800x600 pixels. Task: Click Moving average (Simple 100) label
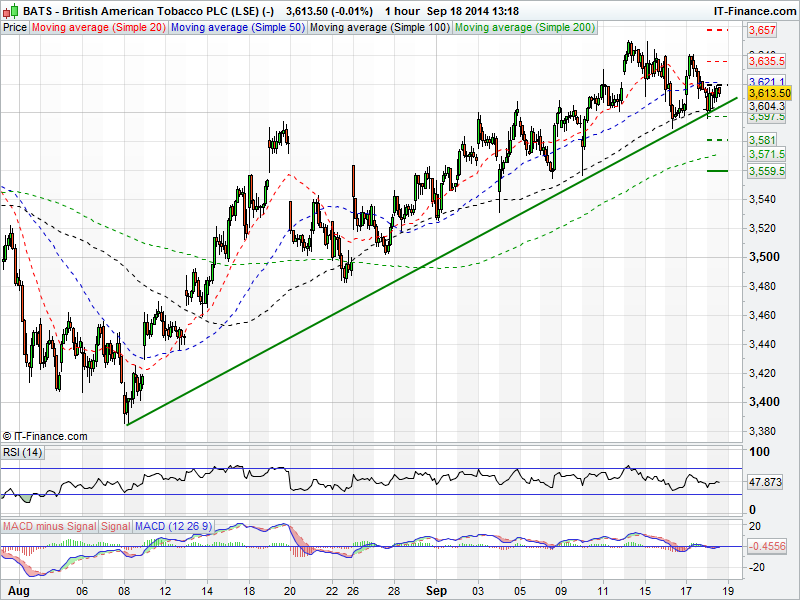379,28
